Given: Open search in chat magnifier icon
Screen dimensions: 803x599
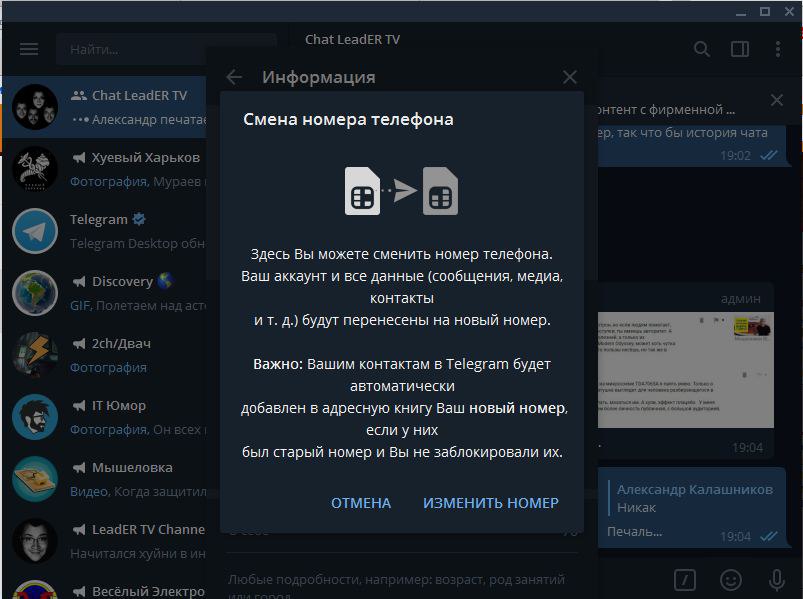Looking at the screenshot, I should coord(702,49).
